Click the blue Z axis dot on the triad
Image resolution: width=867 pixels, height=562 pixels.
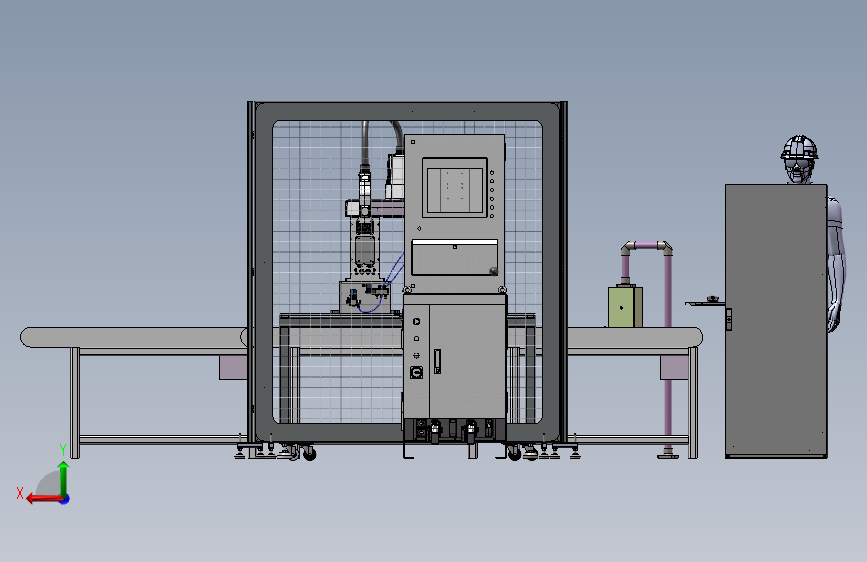(65, 499)
